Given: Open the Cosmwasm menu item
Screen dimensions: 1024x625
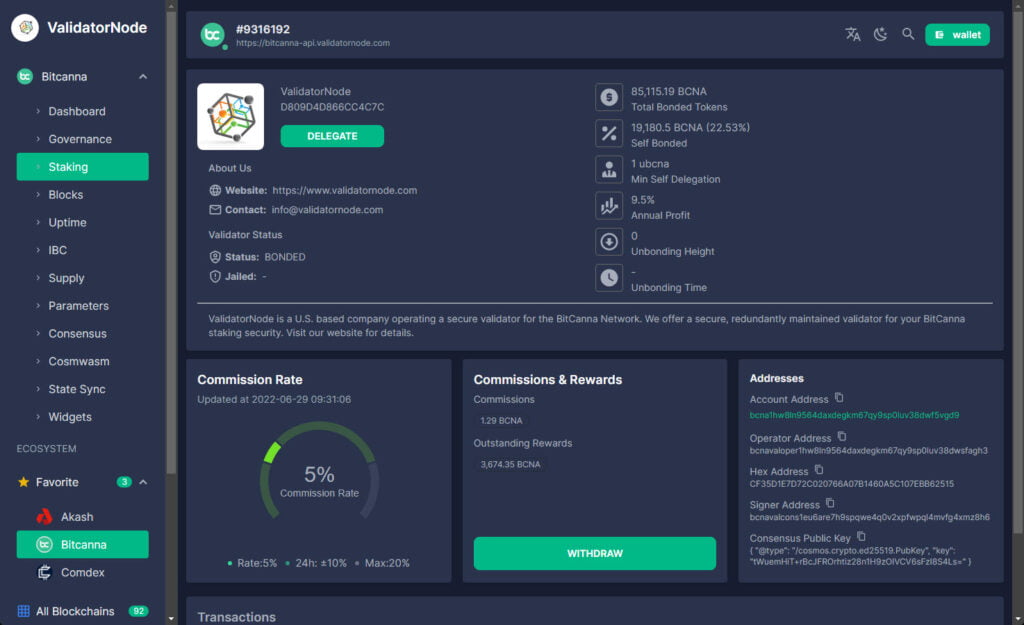Looking at the screenshot, I should pos(82,361).
